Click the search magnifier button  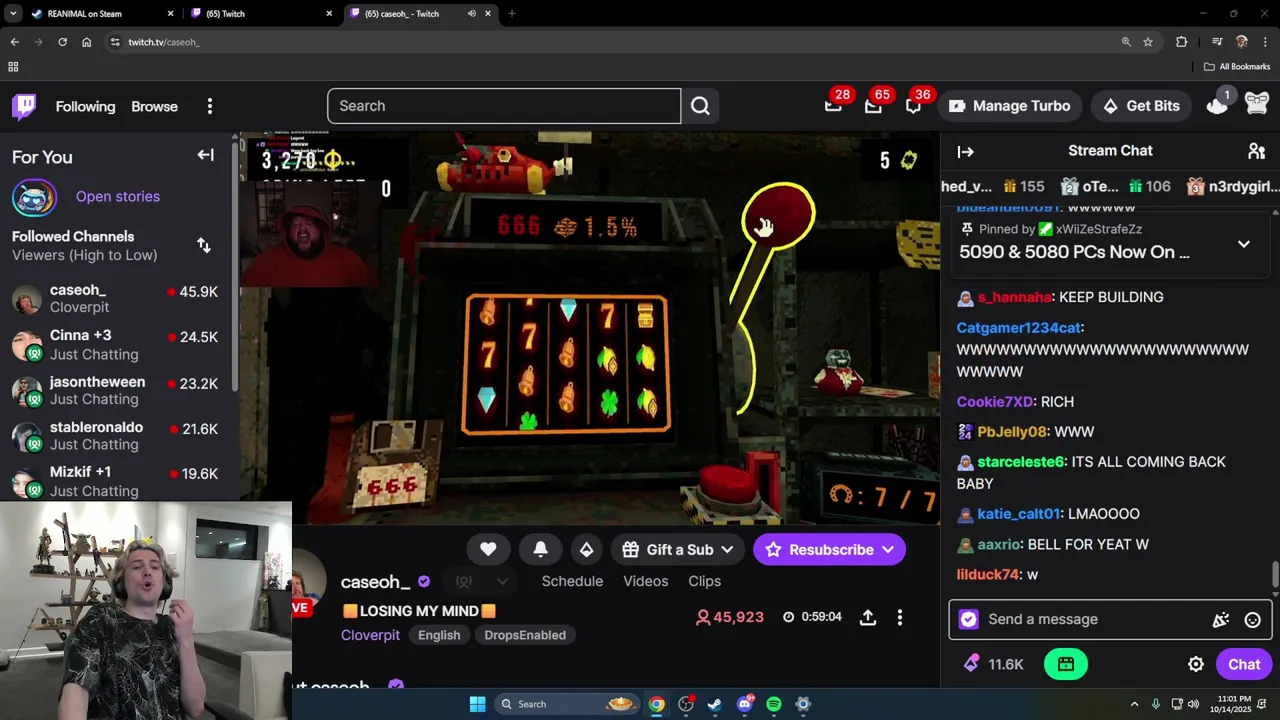click(x=700, y=106)
